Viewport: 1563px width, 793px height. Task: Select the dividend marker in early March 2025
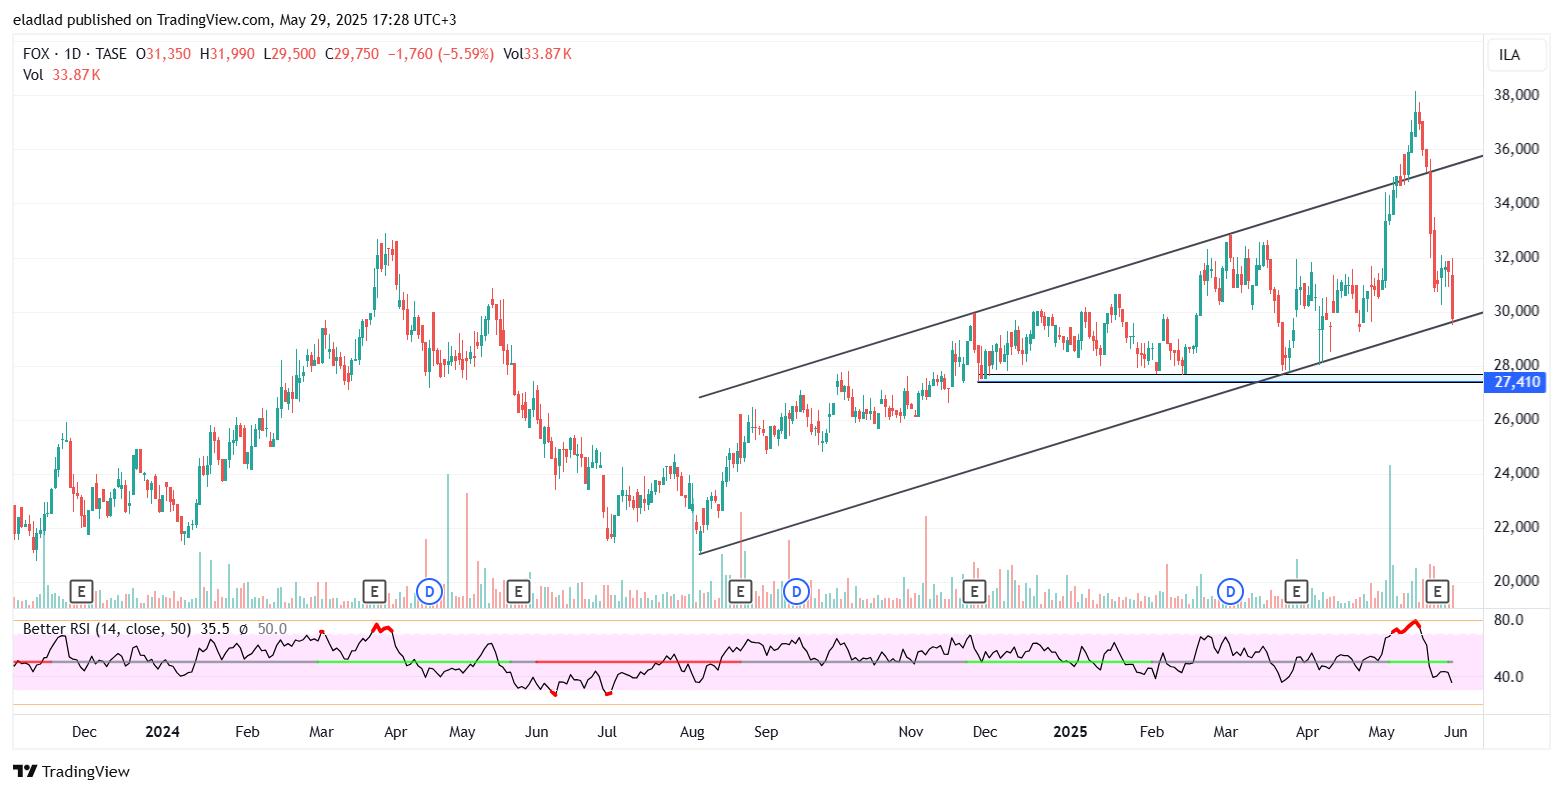[x=1231, y=591]
